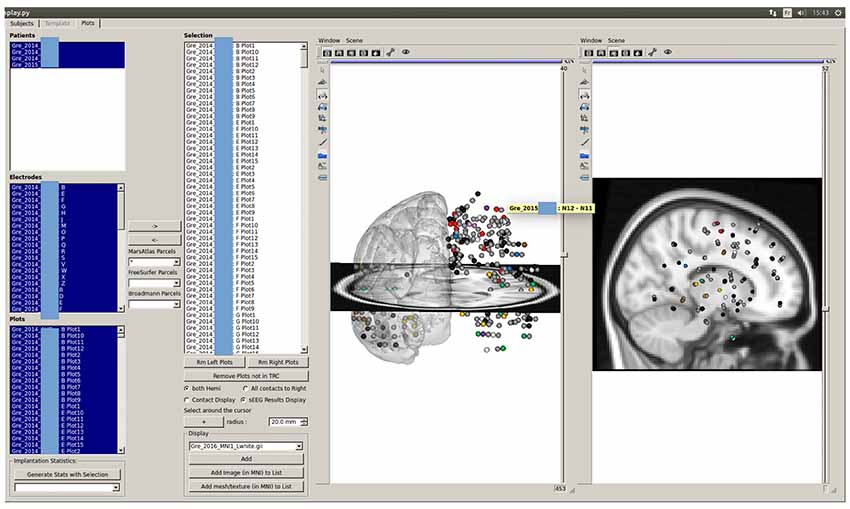Click the Add button under Display
The image size is (850, 509).
coord(246,459)
